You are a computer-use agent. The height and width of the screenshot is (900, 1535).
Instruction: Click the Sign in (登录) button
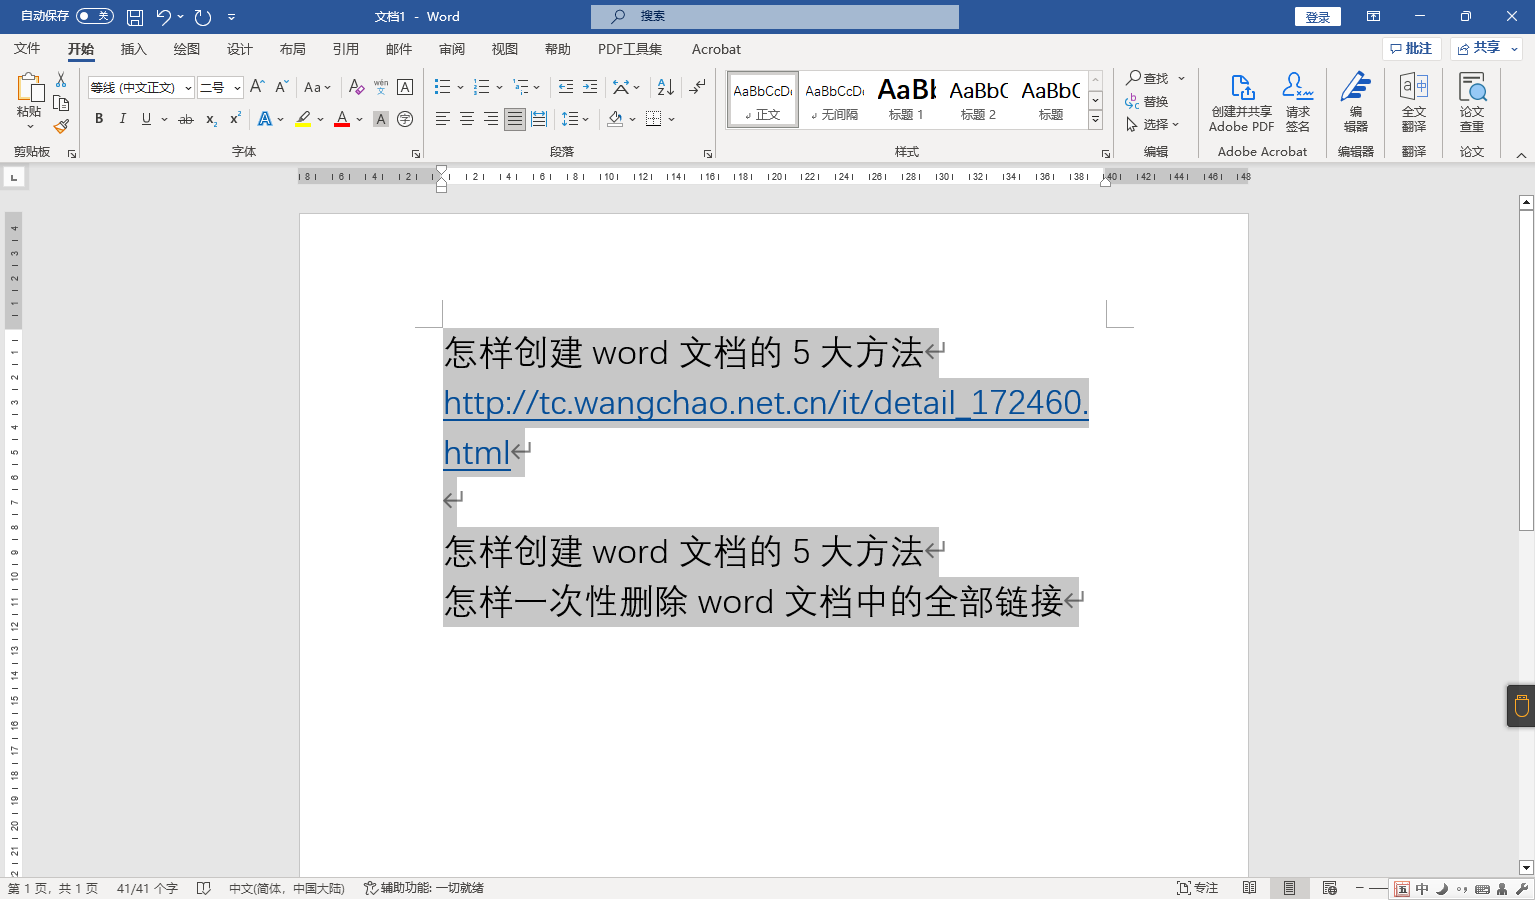(1318, 17)
